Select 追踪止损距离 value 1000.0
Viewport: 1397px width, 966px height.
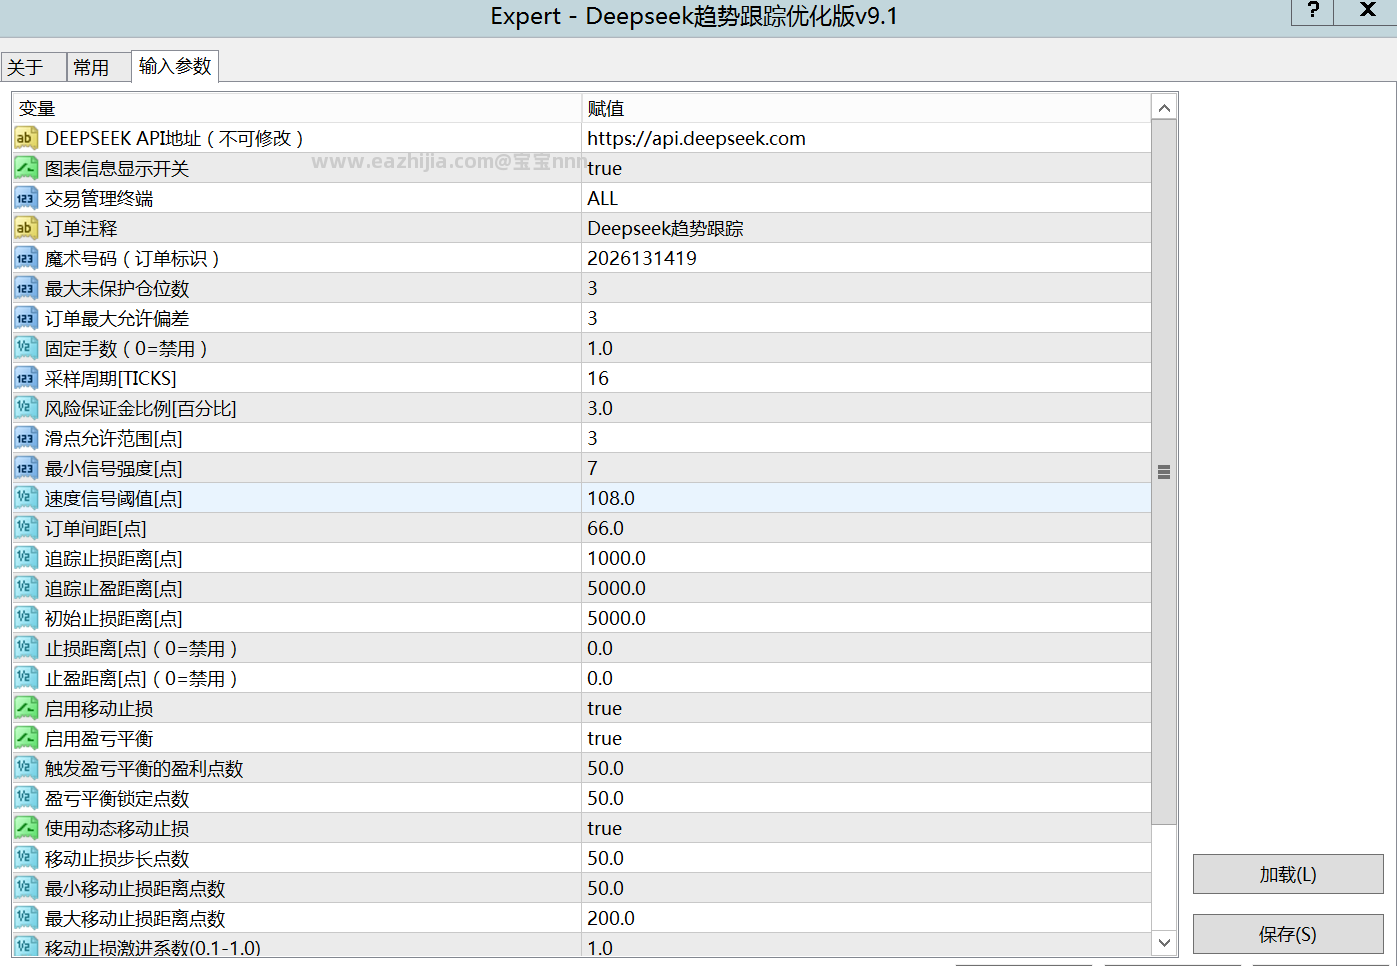(866, 558)
